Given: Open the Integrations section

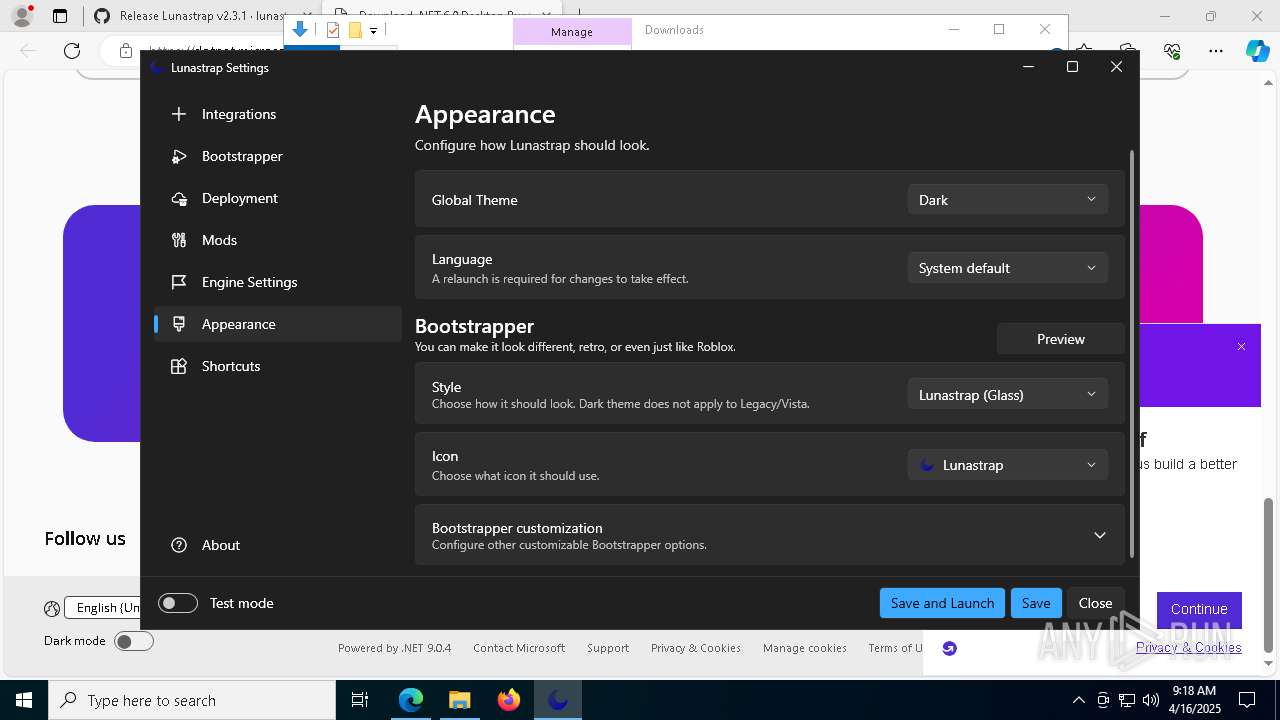Looking at the screenshot, I should [277, 114].
